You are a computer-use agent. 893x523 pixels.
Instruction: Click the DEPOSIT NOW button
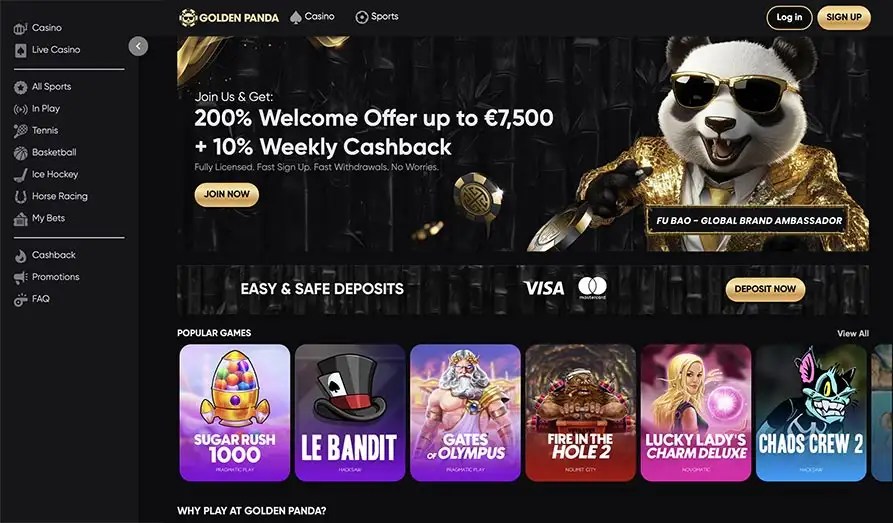coord(765,289)
